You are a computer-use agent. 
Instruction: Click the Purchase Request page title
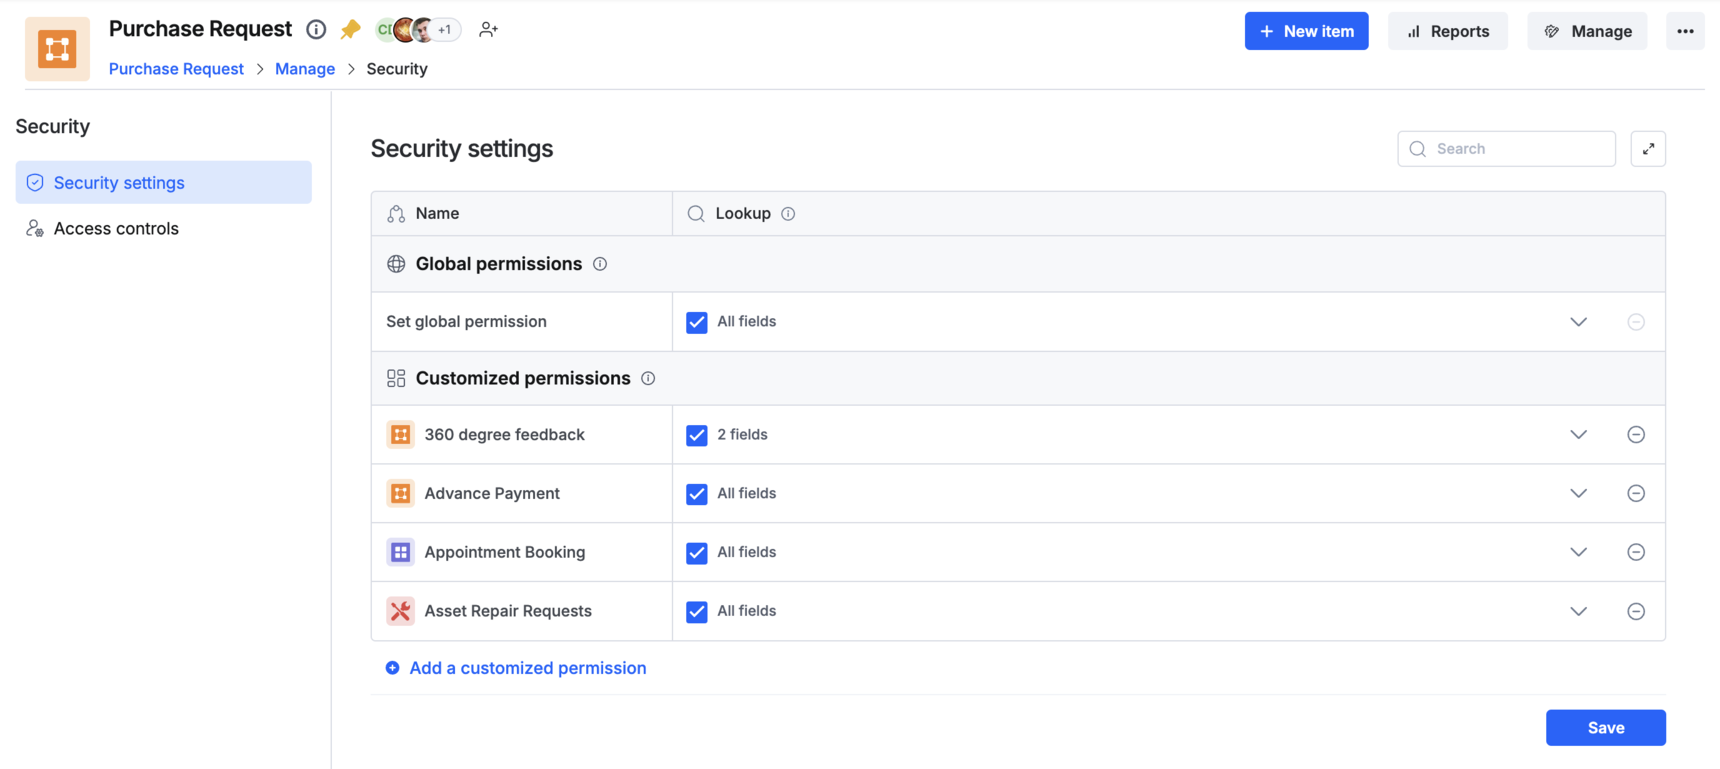coord(200,29)
